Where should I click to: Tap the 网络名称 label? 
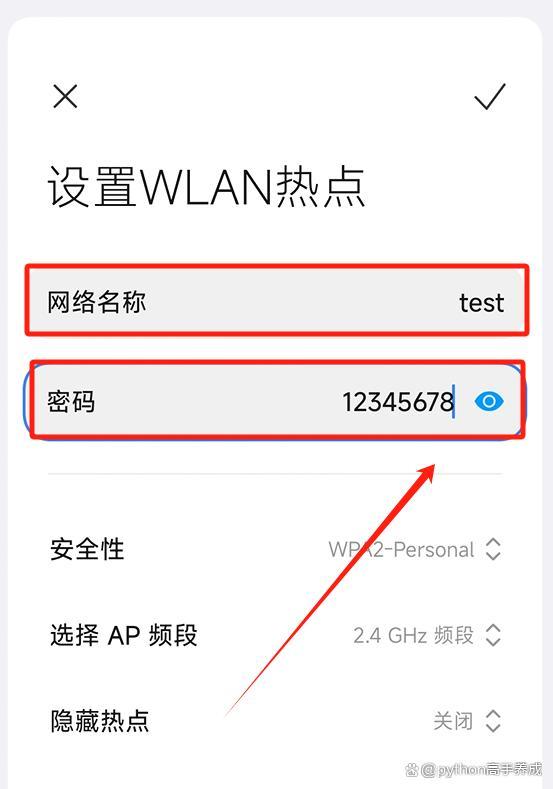click(x=97, y=302)
